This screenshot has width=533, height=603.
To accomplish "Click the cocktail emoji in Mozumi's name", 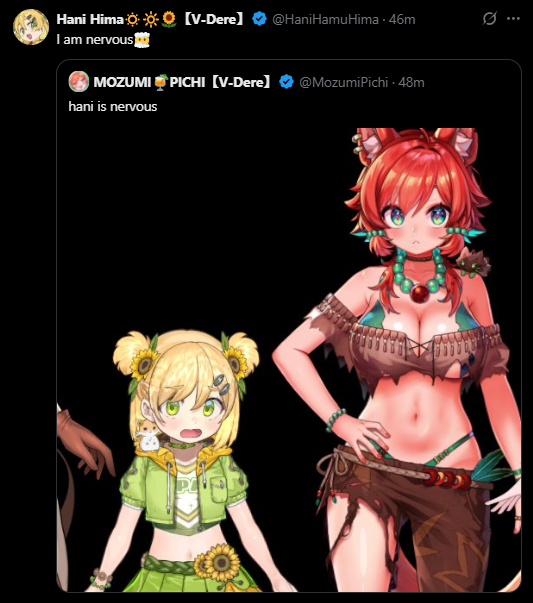I will [x=160, y=82].
